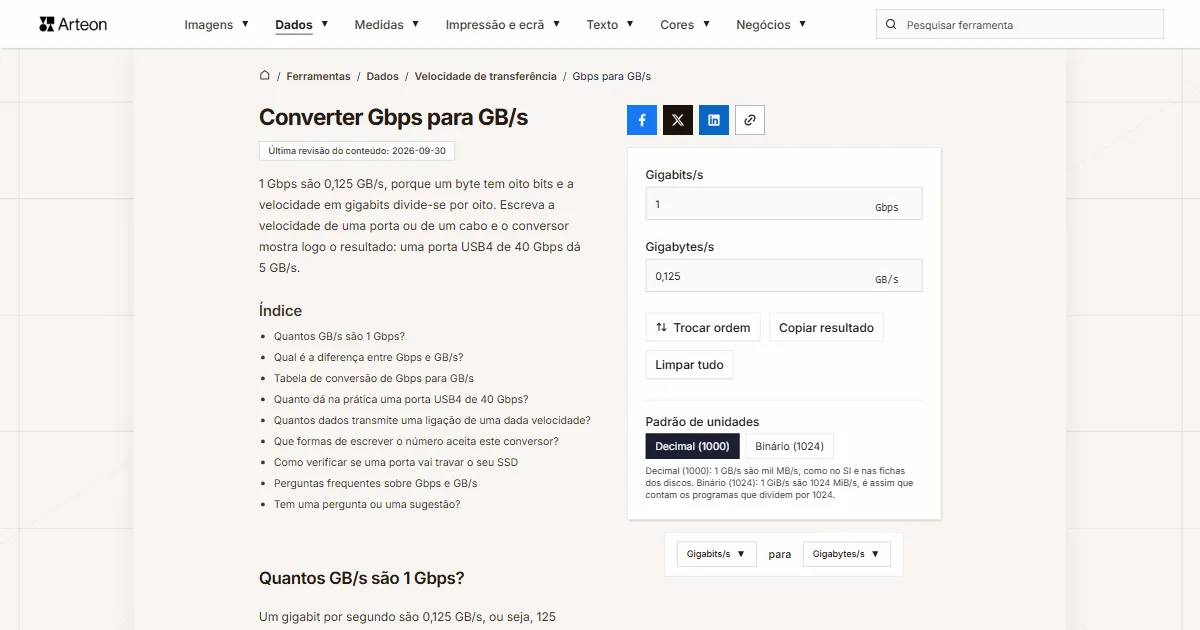This screenshot has height=630, width=1200.
Task: Click the search magnifier icon
Action: tap(892, 25)
